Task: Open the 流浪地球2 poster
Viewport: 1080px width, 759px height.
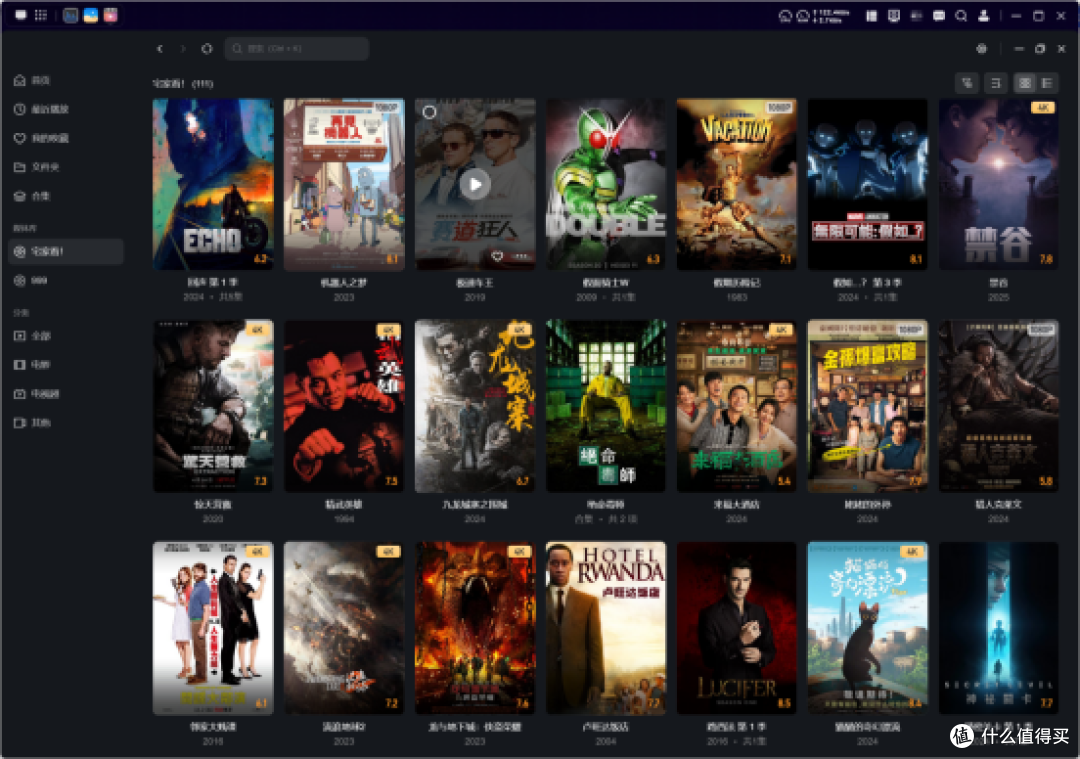Action: 344,627
